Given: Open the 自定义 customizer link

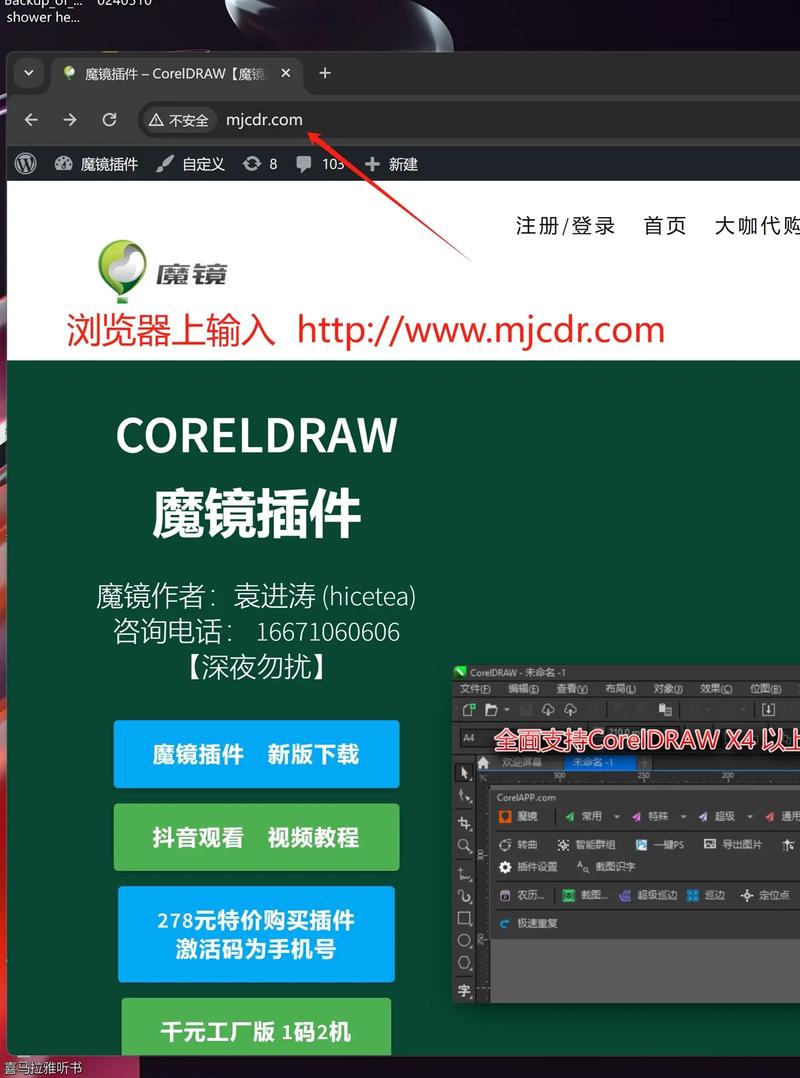Looking at the screenshot, I should pyautogui.click(x=190, y=164).
